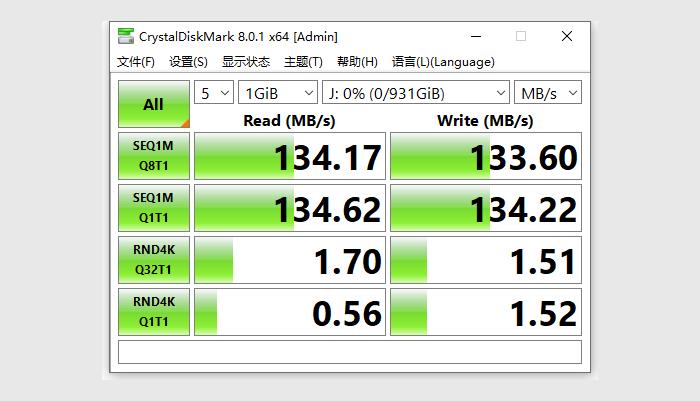Click the 1.52 write result
Viewport: 700px width, 401px height.
(x=486, y=312)
